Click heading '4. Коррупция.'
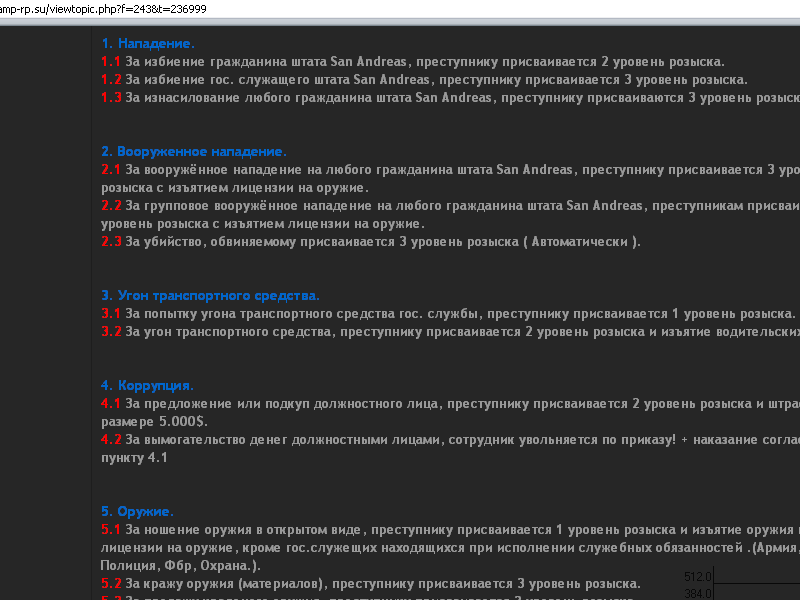The height and width of the screenshot is (600, 800). pos(147,385)
